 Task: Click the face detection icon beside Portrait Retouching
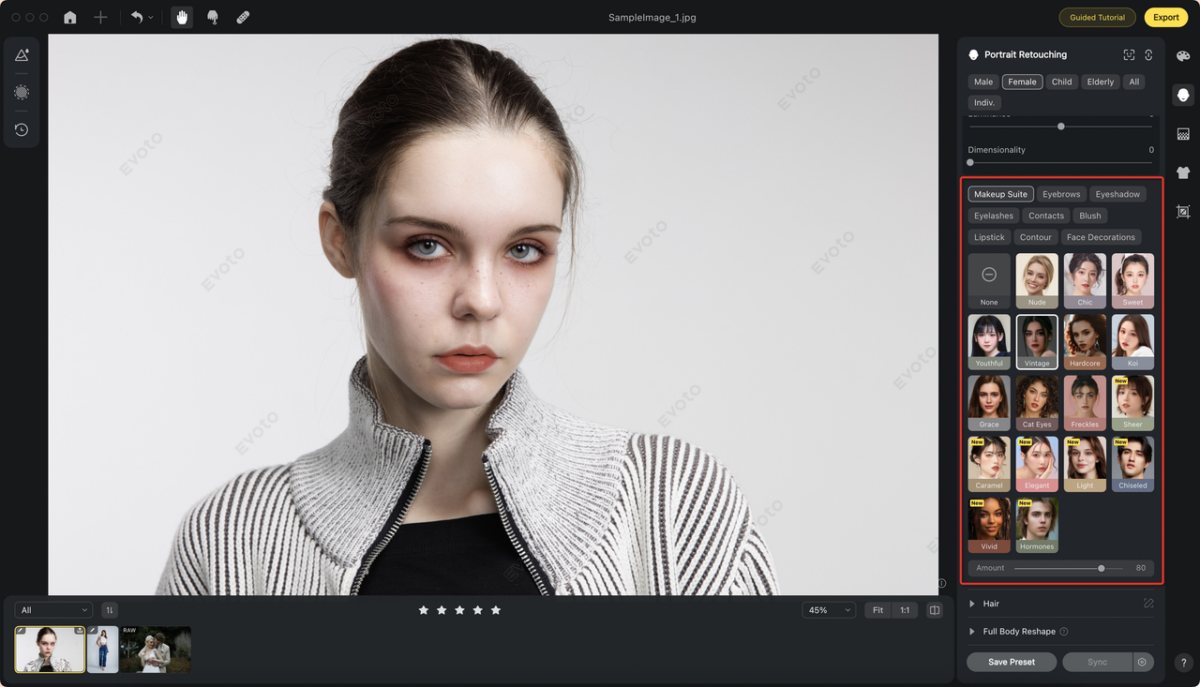coord(1129,55)
